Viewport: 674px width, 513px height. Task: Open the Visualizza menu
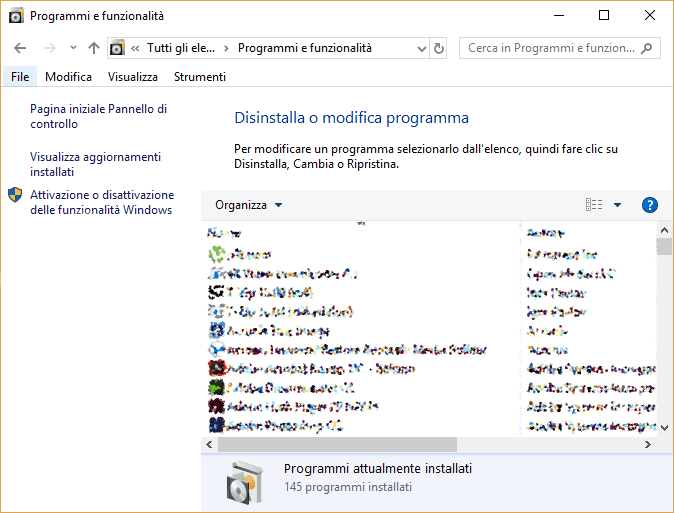[133, 77]
